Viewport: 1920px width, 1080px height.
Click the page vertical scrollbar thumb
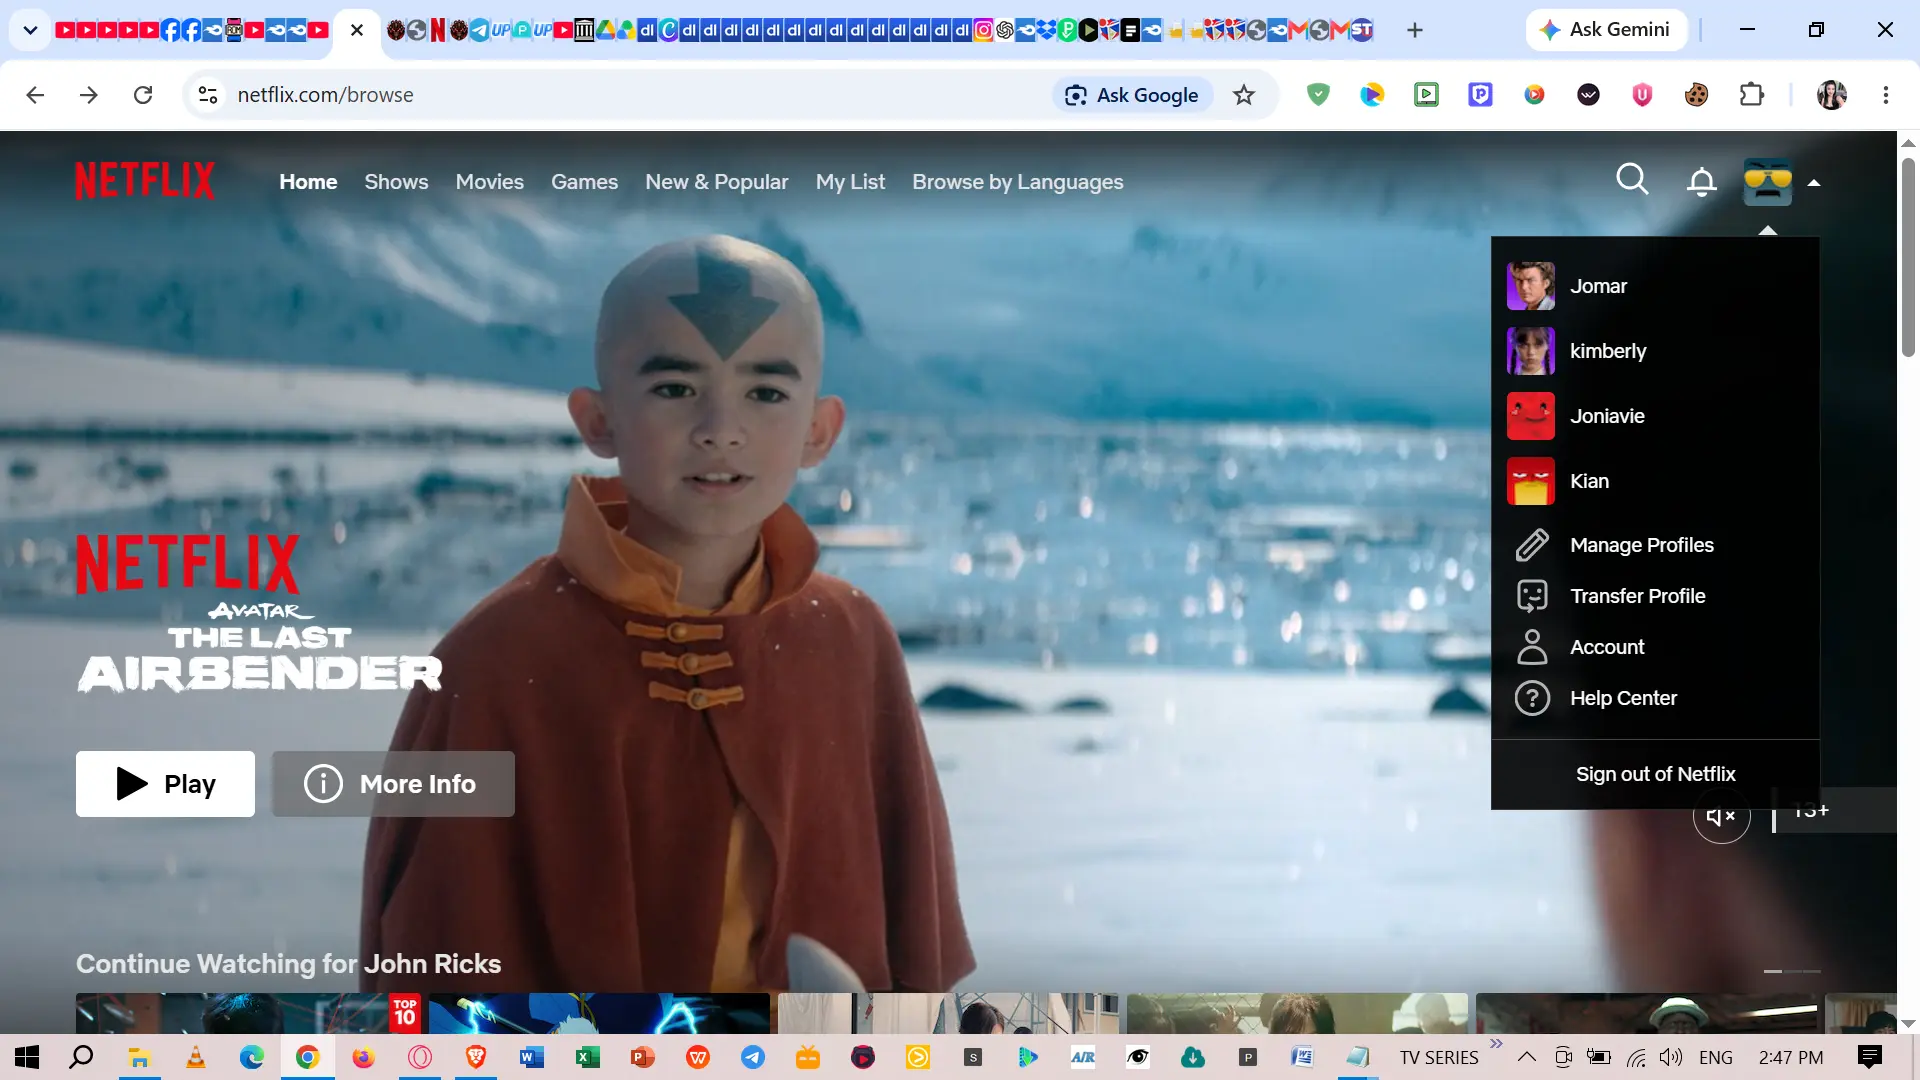tap(1908, 258)
